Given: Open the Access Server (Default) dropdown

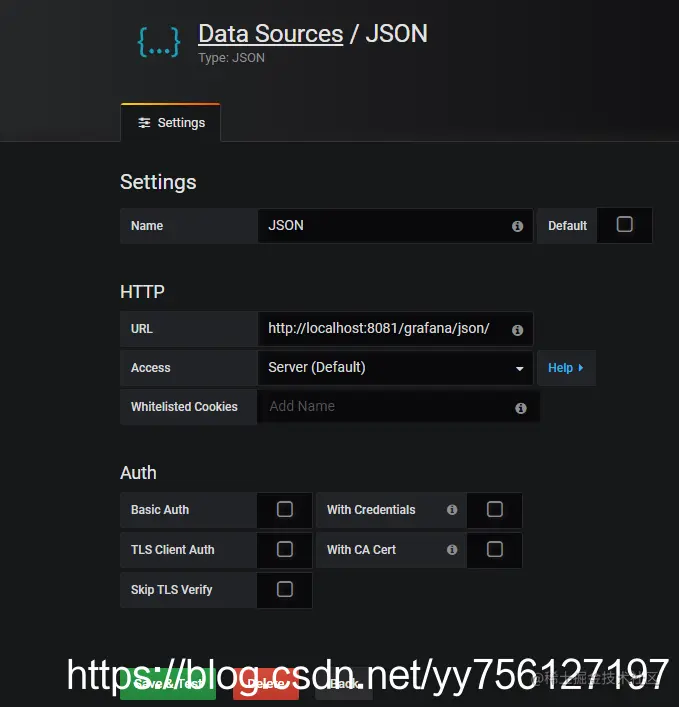Looking at the screenshot, I should (x=395, y=368).
